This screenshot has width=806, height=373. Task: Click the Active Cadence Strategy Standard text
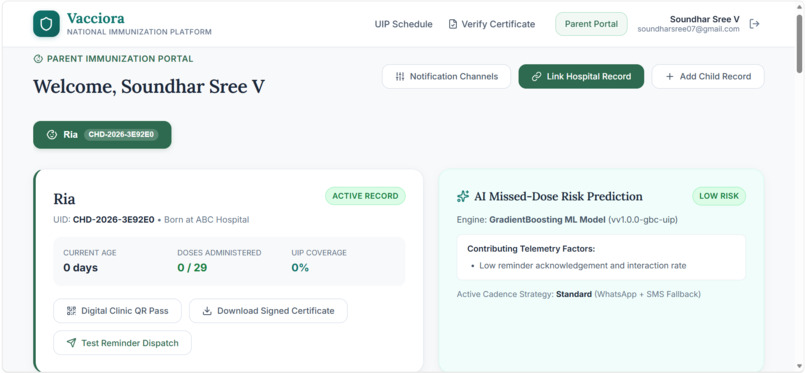pyautogui.click(x=578, y=294)
